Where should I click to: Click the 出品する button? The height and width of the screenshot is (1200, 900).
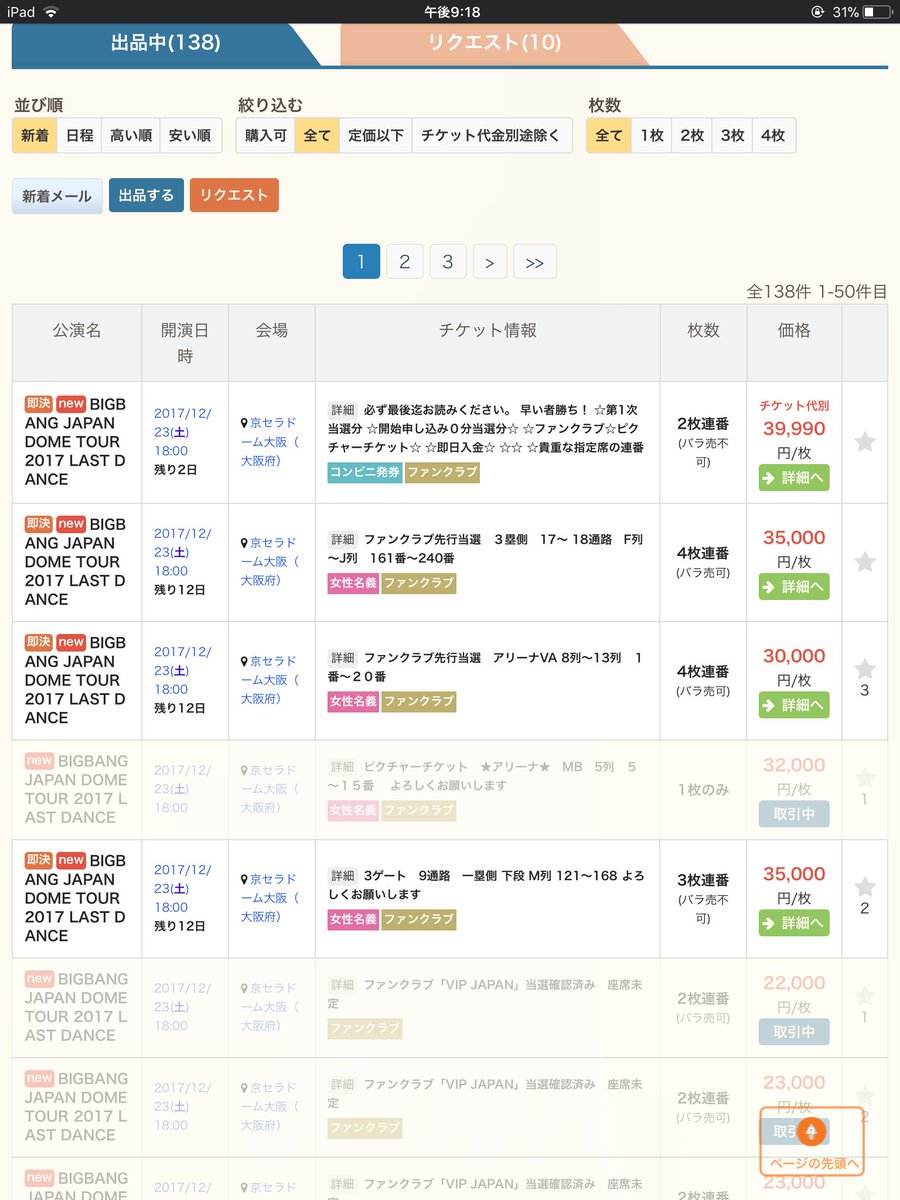coord(146,196)
